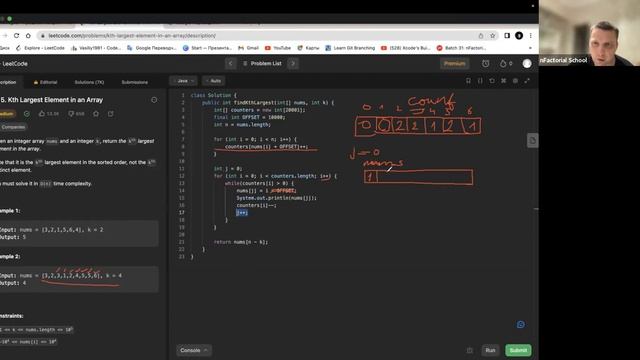Open the Java language dropdown

pos(184,81)
